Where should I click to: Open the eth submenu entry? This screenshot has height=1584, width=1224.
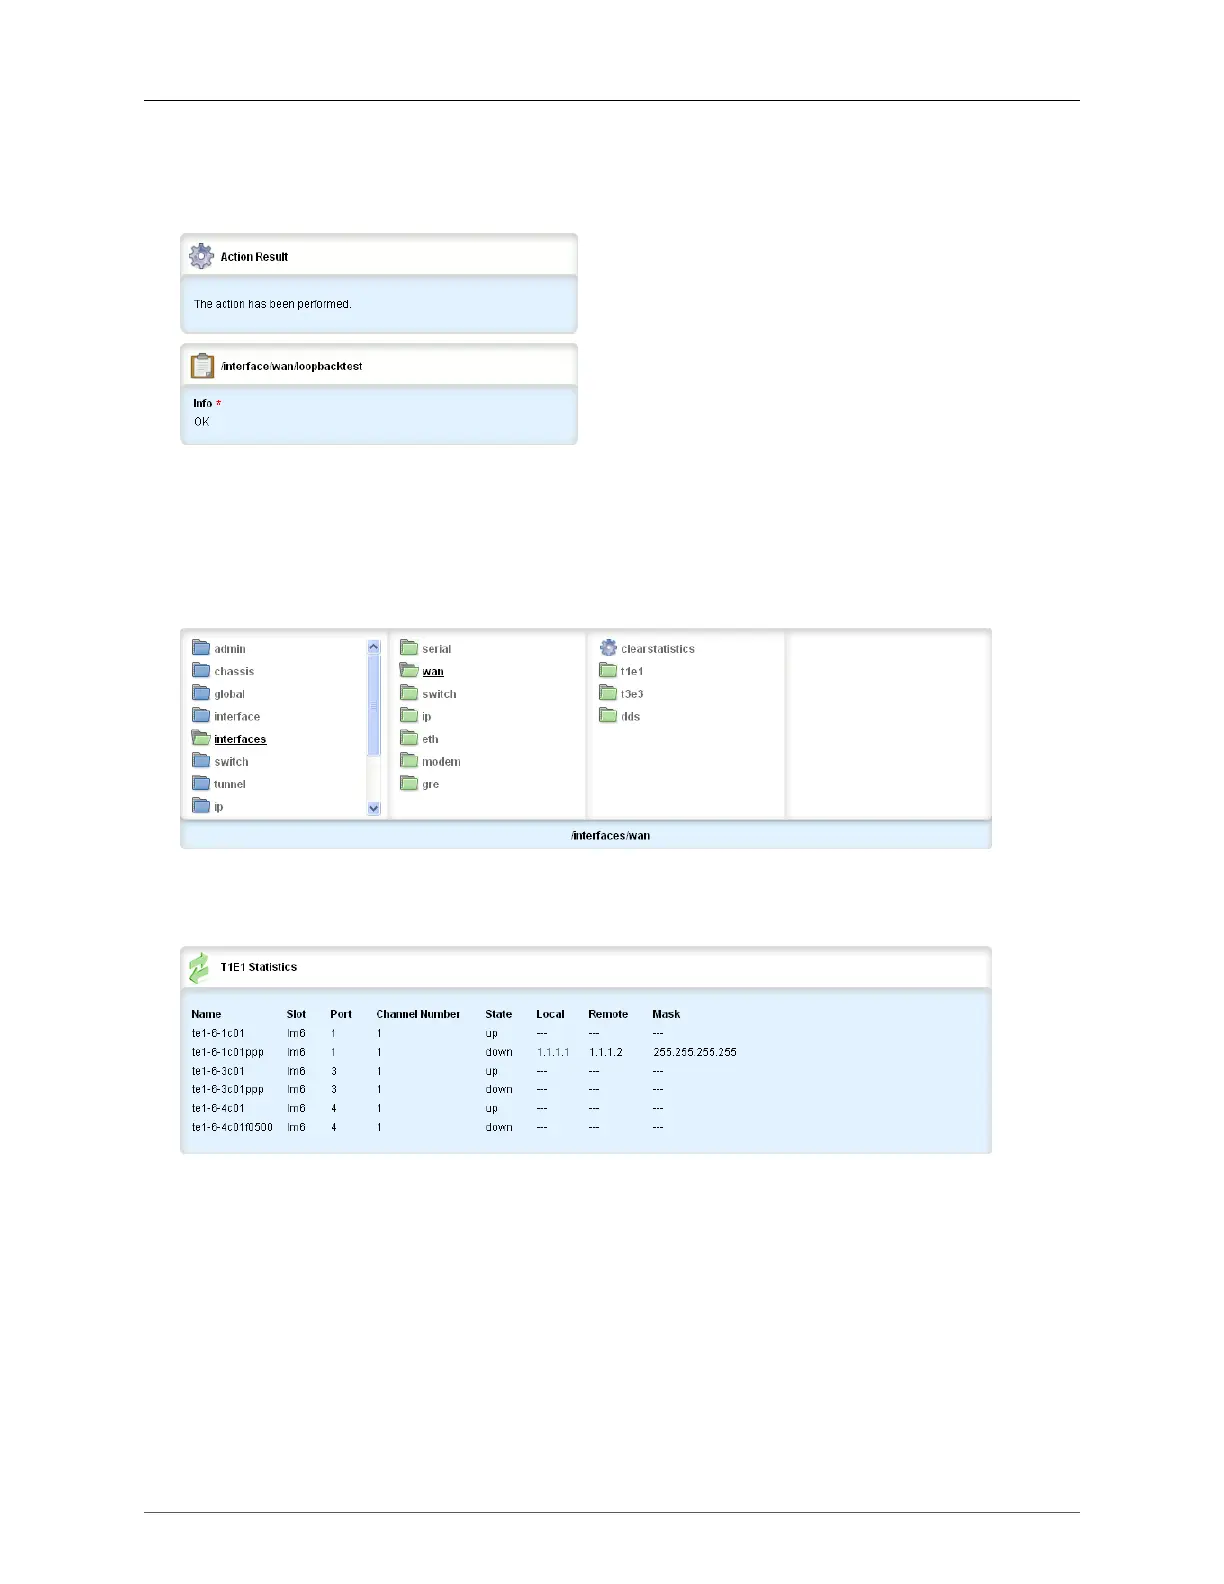(430, 739)
